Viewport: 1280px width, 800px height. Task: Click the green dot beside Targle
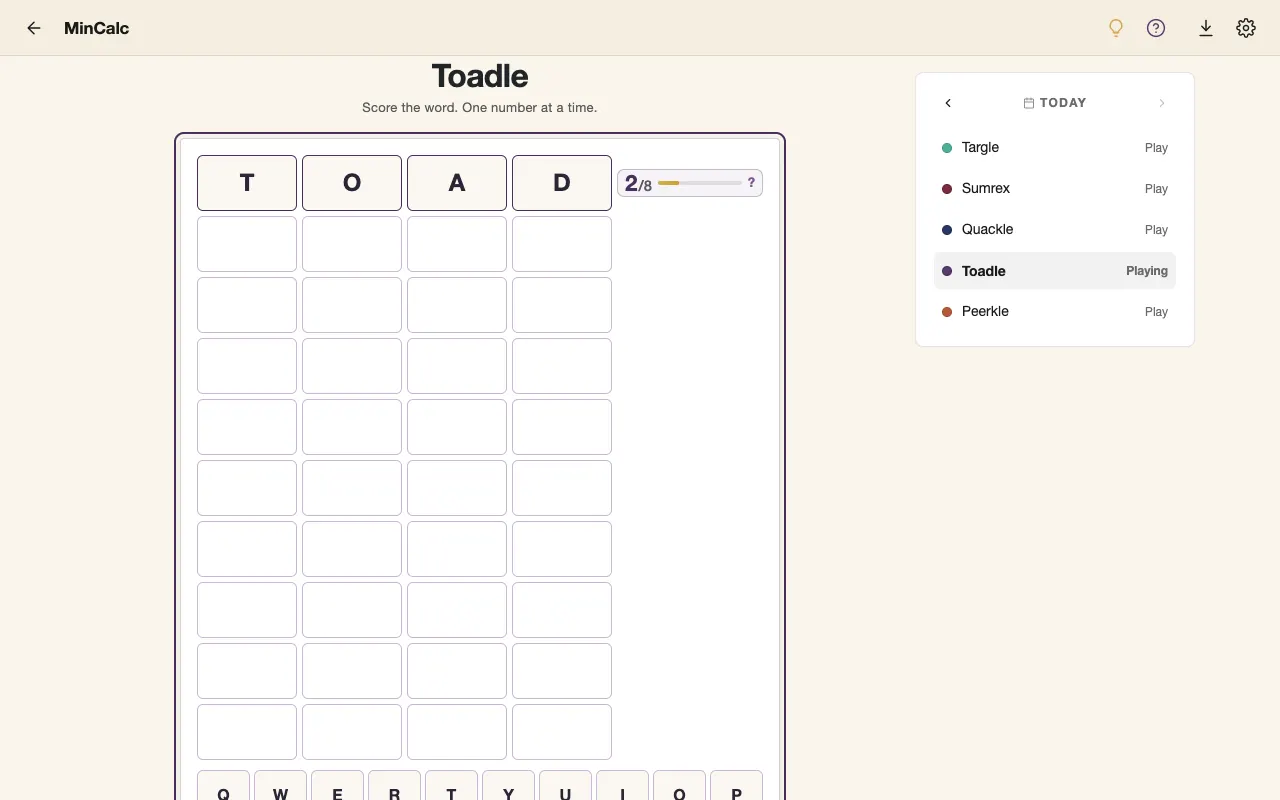[x=947, y=148]
